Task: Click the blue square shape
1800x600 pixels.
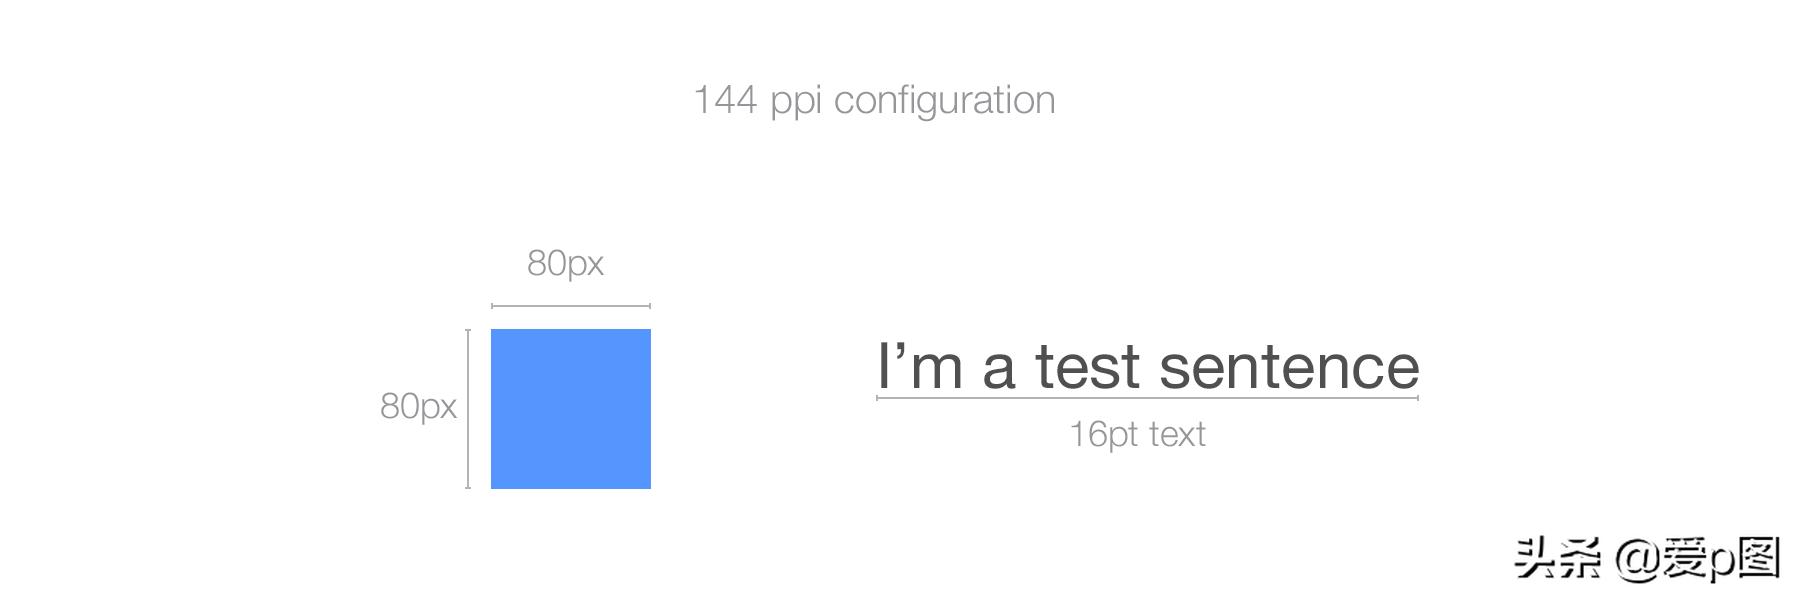Action: point(571,409)
